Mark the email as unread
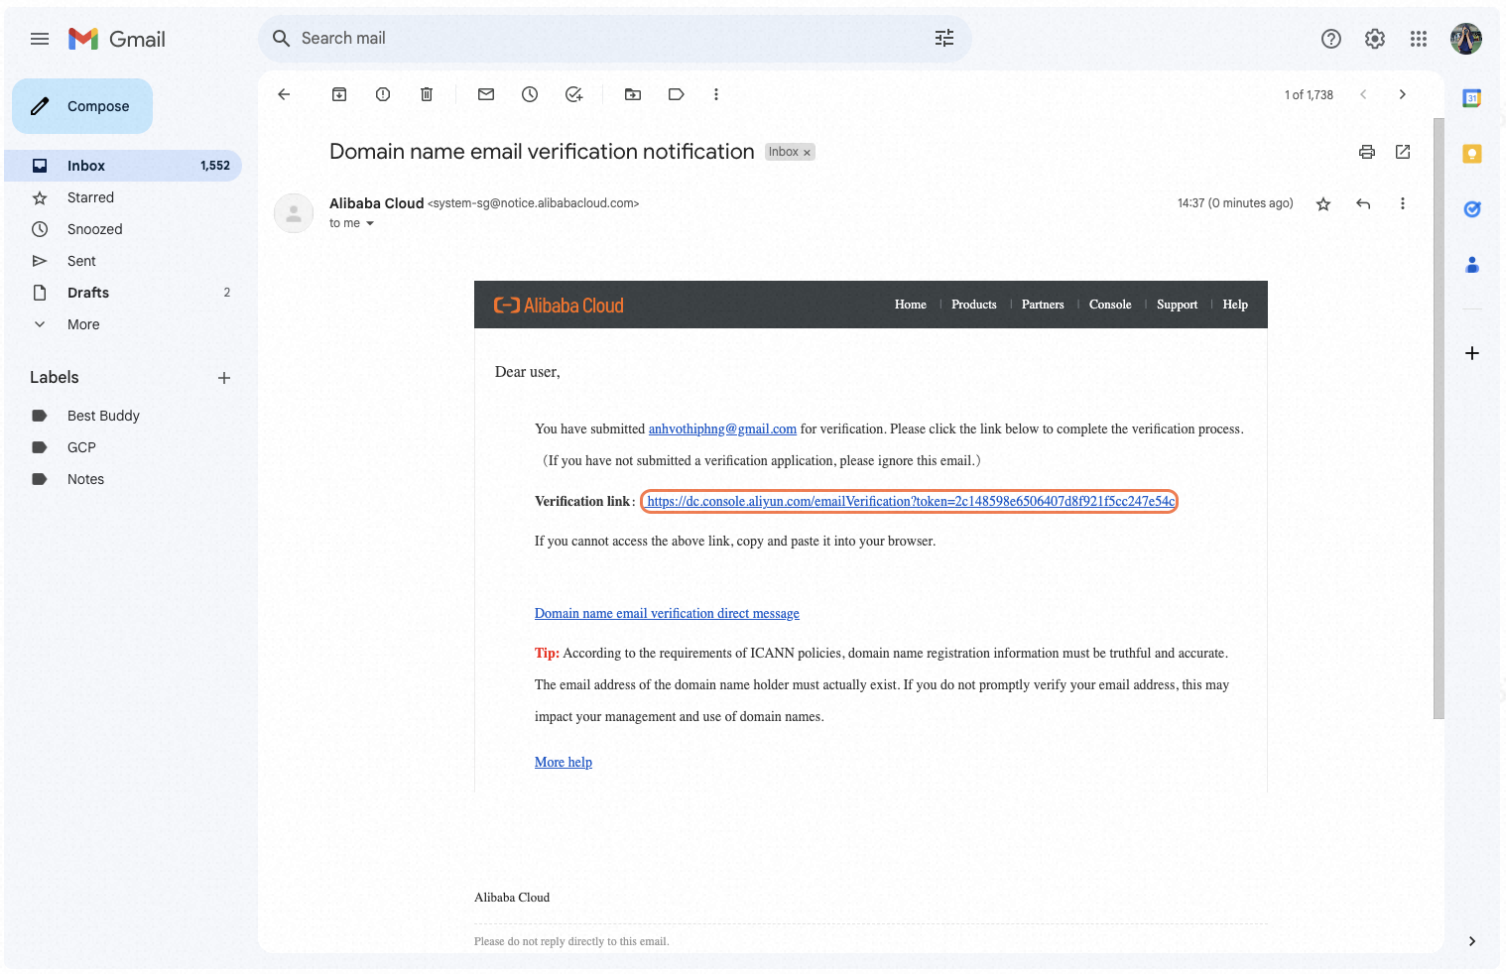 pyautogui.click(x=486, y=94)
